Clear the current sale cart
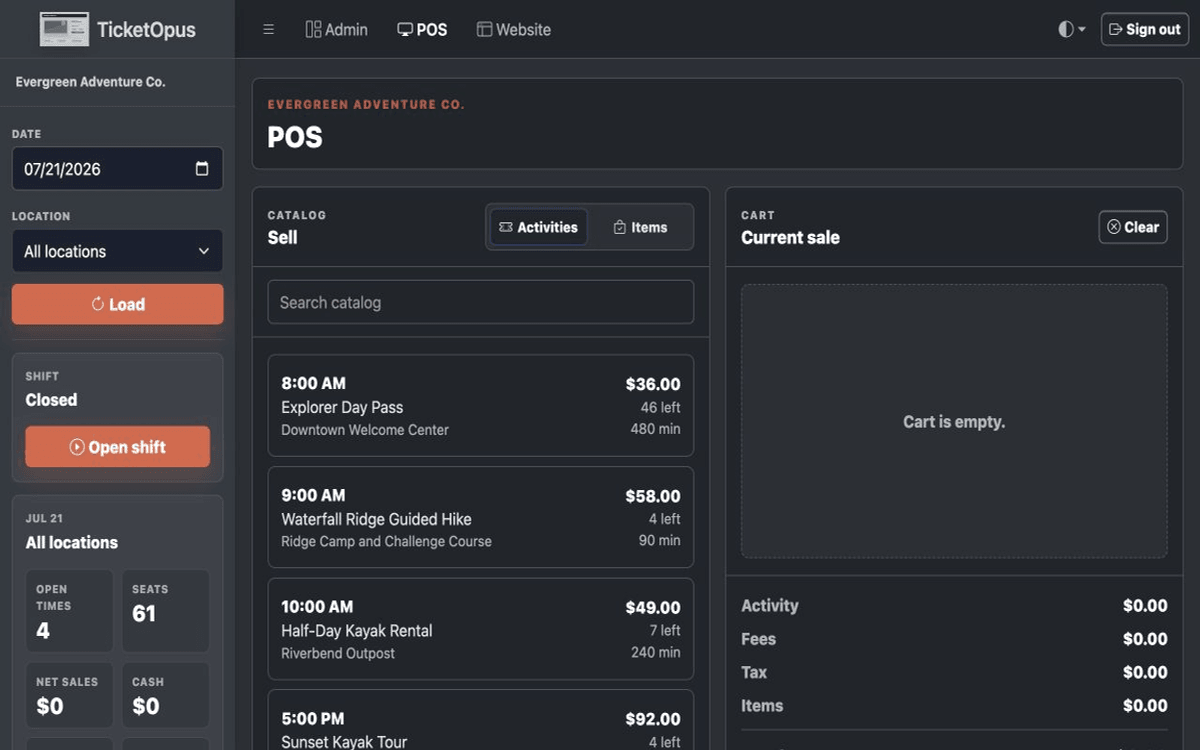Viewport: 1200px width, 750px height. click(x=1132, y=227)
